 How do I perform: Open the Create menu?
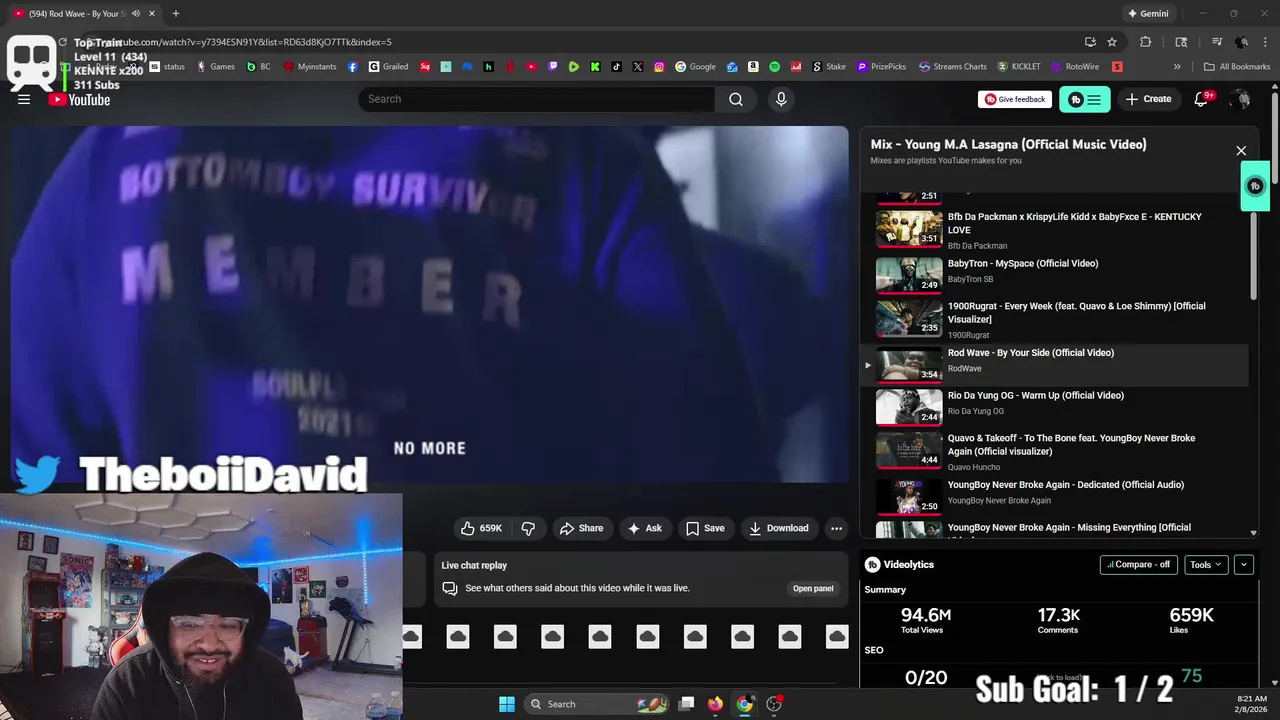point(1148,99)
